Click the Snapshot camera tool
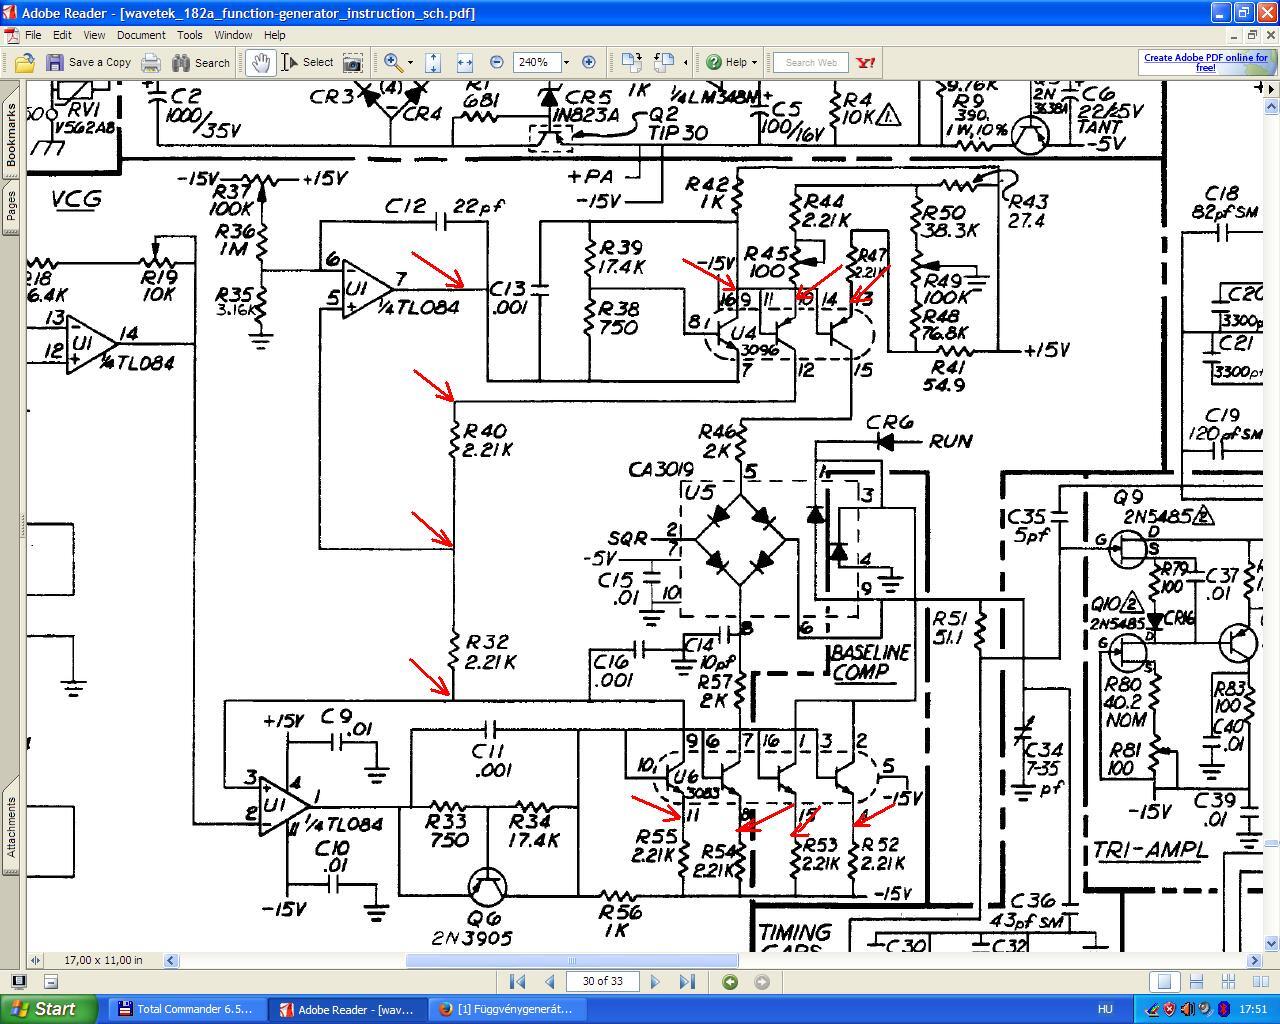This screenshot has width=1280, height=1024. tap(352, 62)
